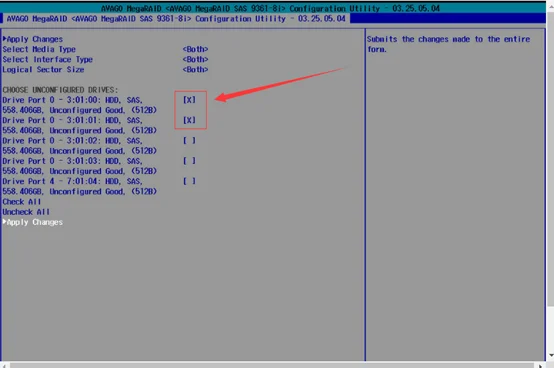Click the arrow marker before bottom Apply Changes
The height and width of the screenshot is (368, 554).
coord(5,222)
